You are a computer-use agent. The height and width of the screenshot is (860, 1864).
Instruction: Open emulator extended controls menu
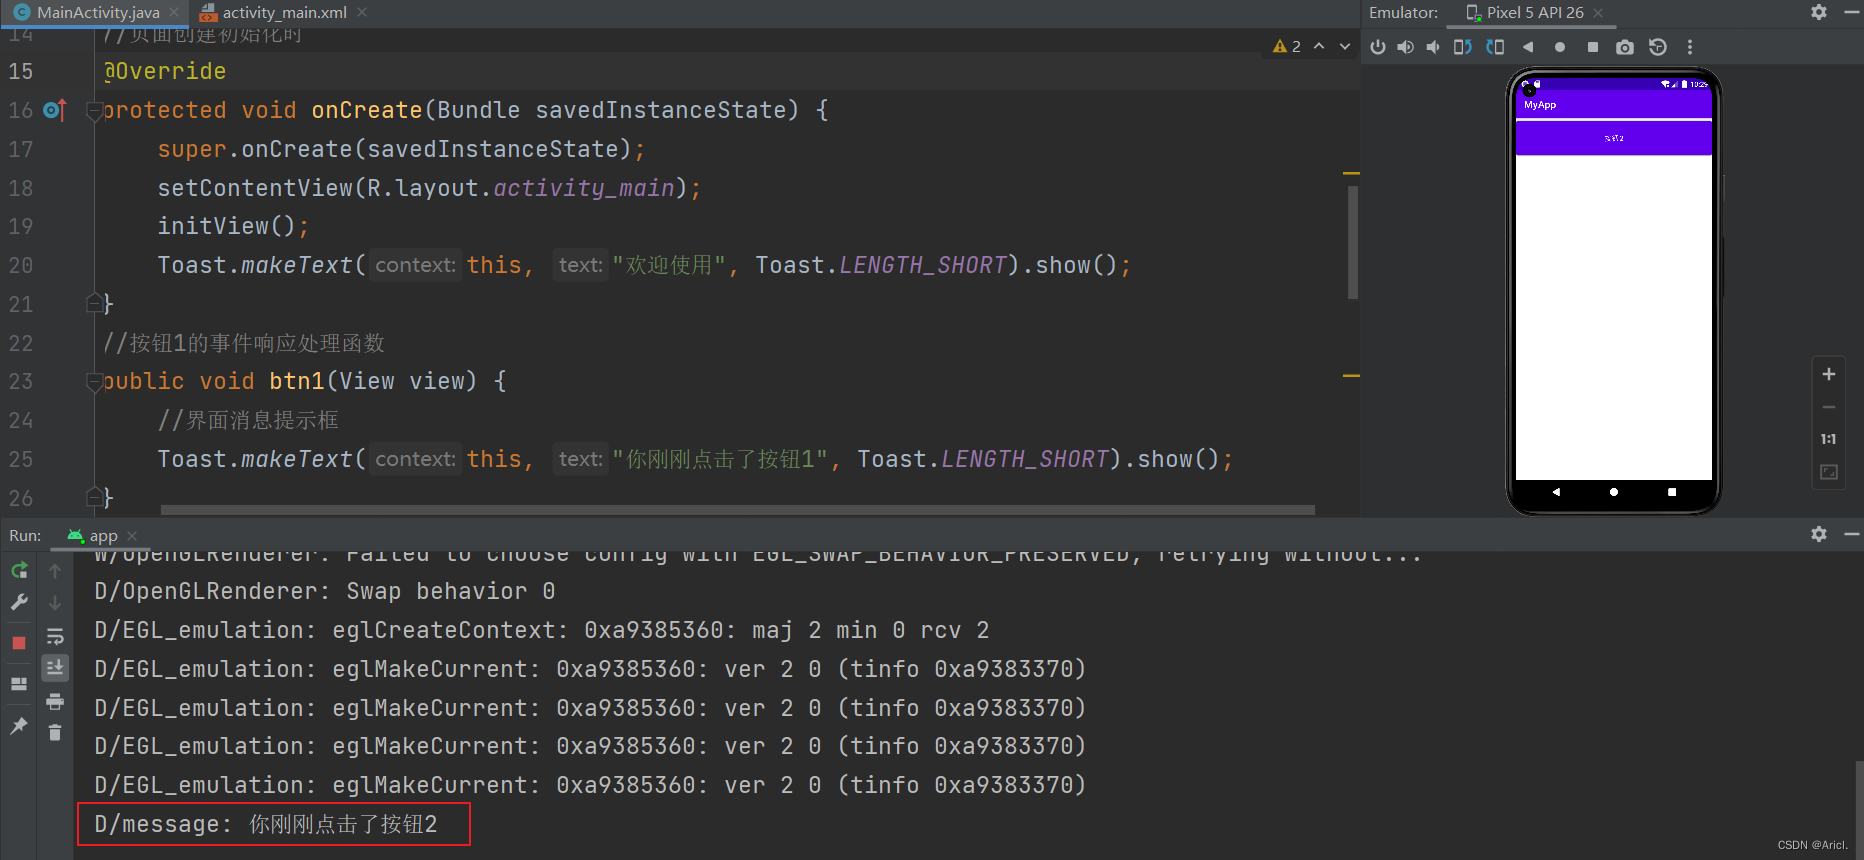[1690, 47]
